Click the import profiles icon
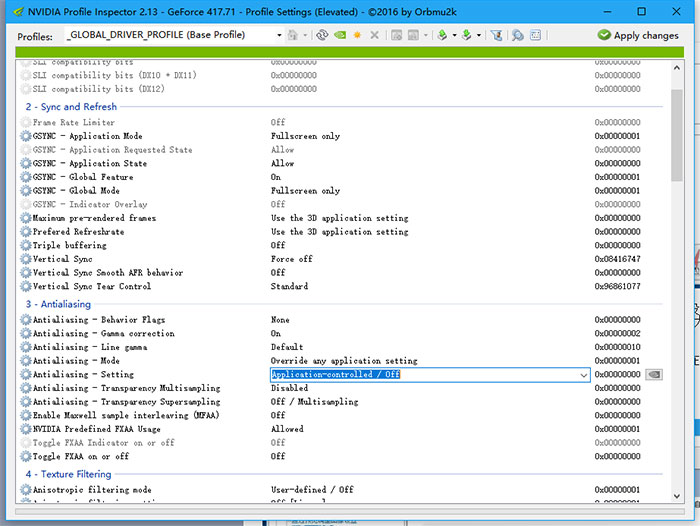The height and width of the screenshot is (526, 700). tap(467, 35)
